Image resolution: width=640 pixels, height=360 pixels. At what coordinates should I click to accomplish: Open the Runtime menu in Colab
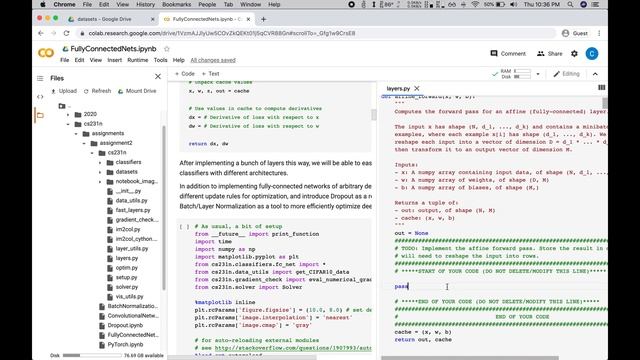click(138, 60)
